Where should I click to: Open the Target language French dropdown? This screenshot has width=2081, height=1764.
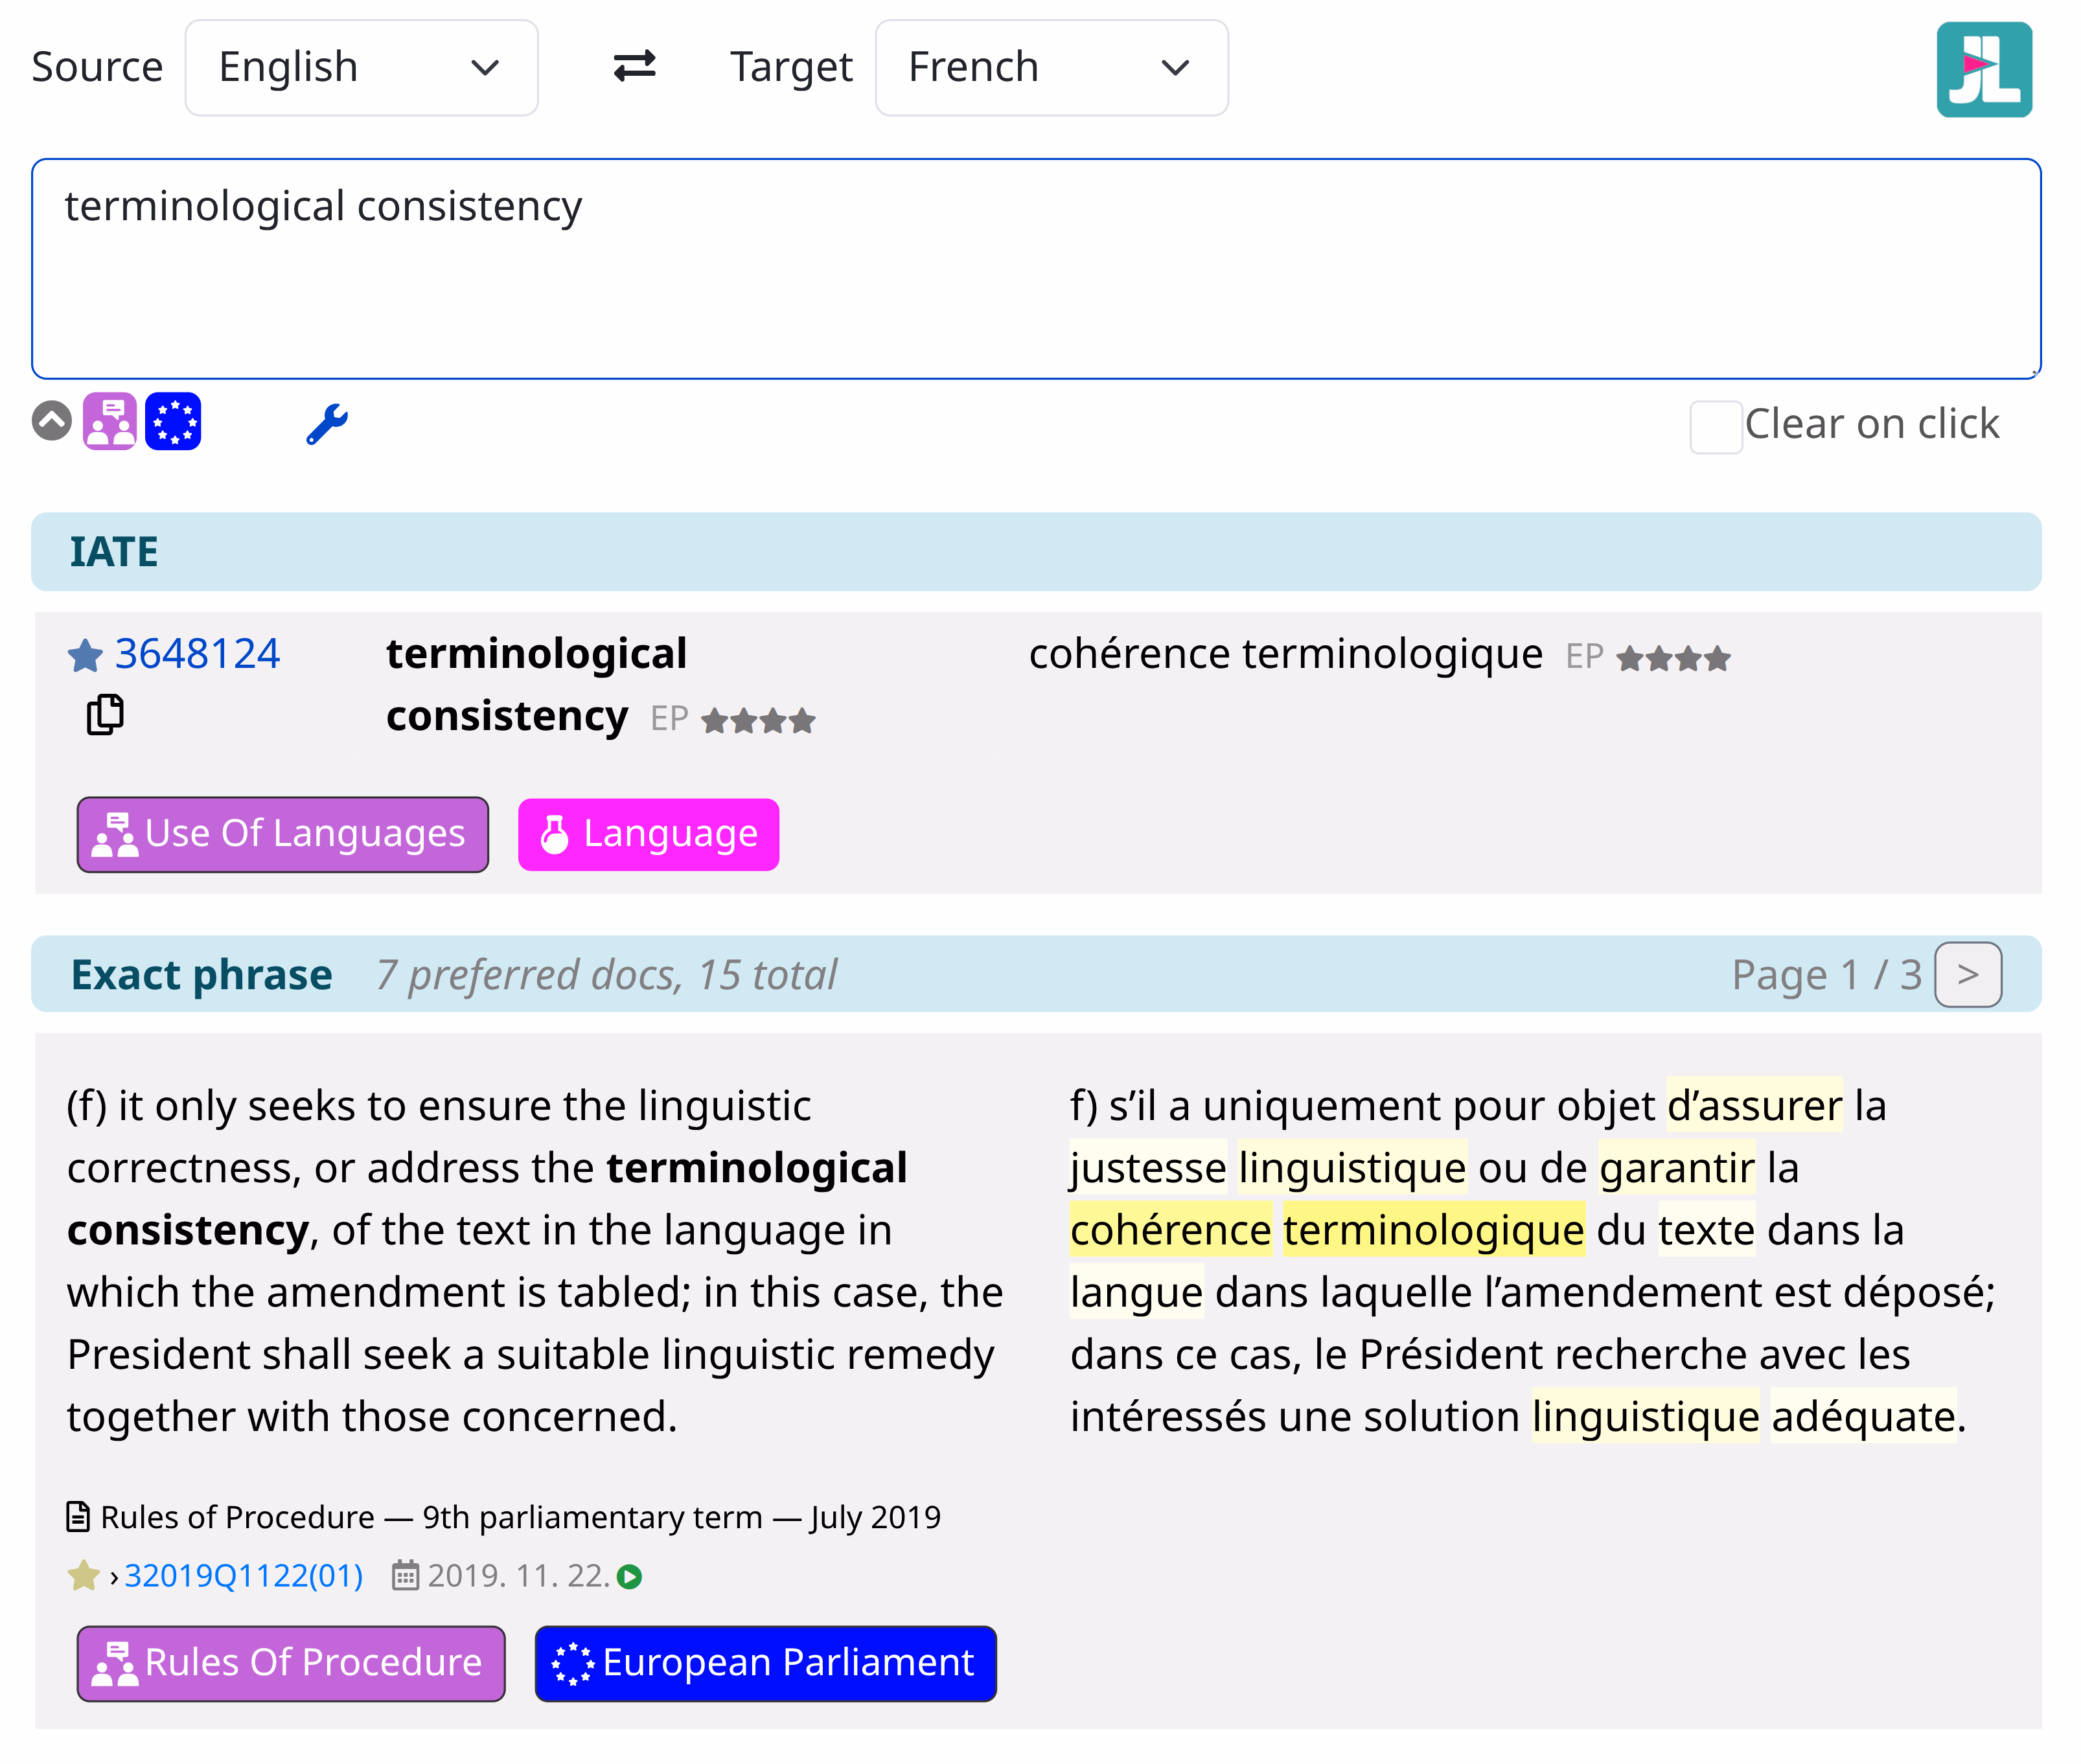point(1051,68)
